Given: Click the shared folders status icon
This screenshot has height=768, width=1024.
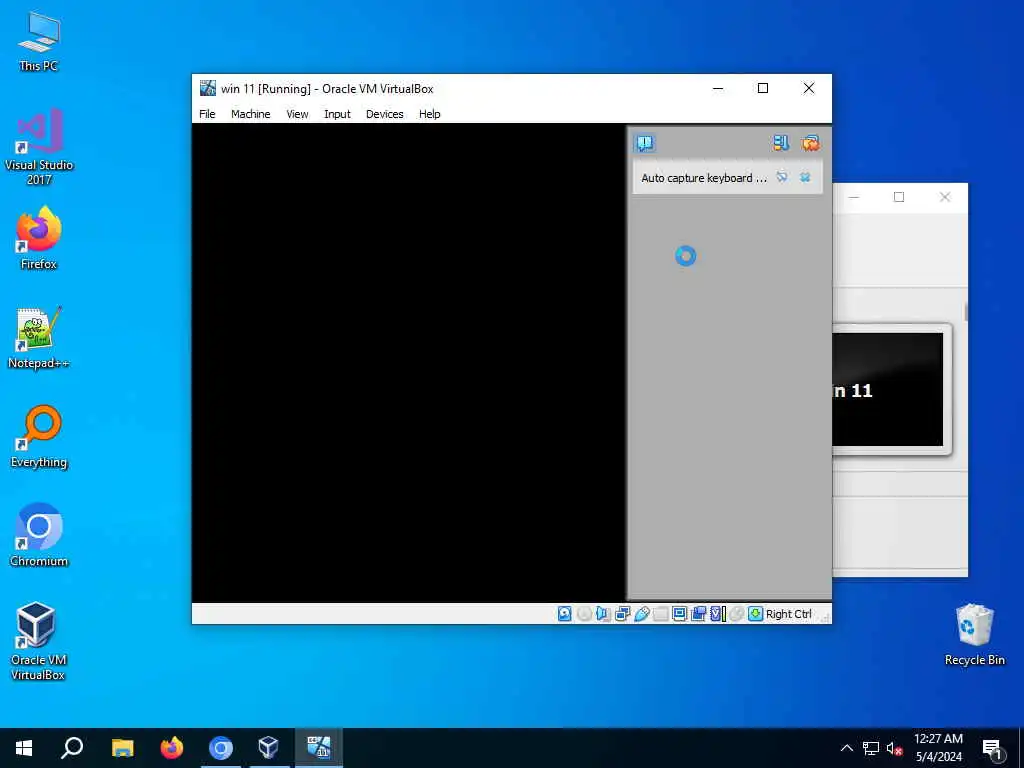Looking at the screenshot, I should pos(660,614).
